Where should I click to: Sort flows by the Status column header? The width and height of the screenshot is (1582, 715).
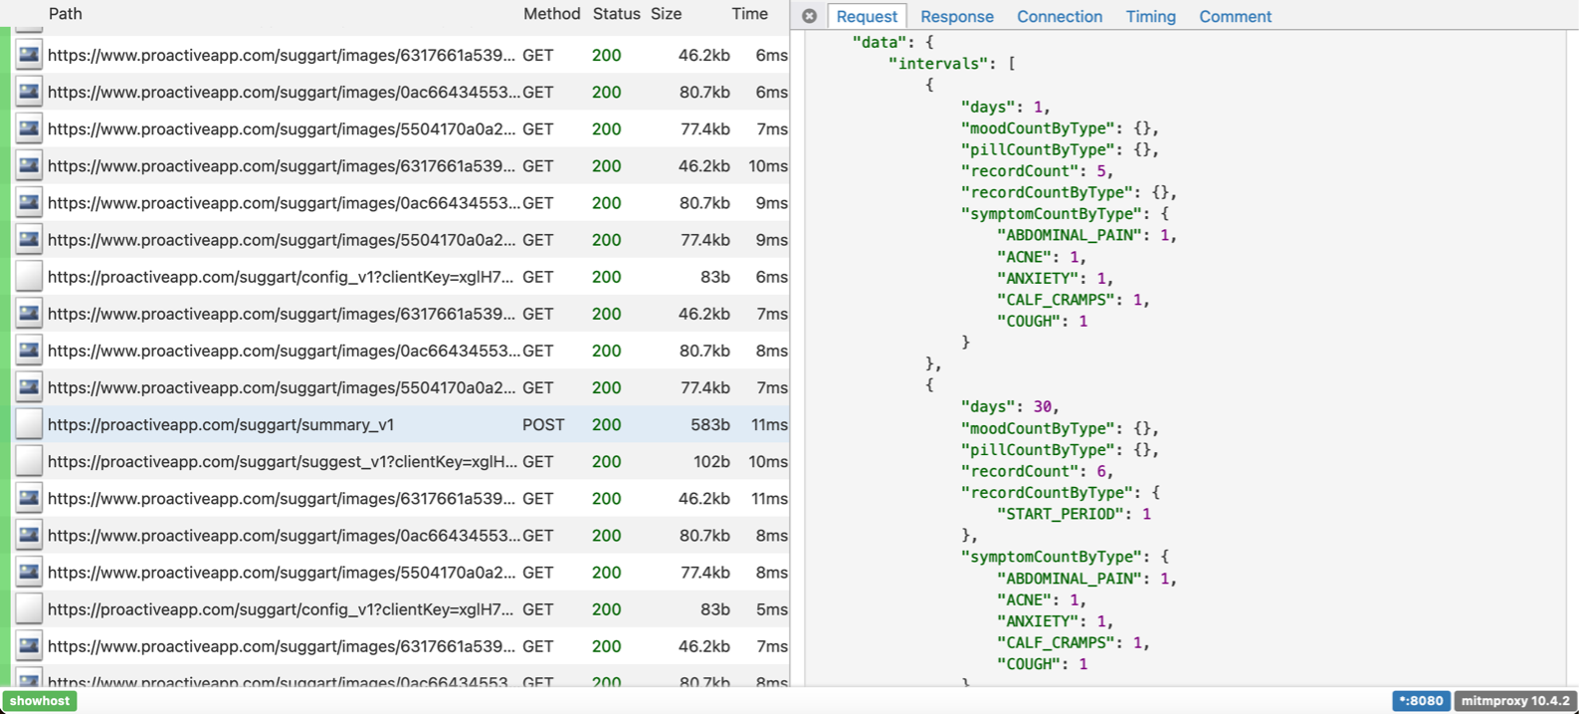point(616,14)
